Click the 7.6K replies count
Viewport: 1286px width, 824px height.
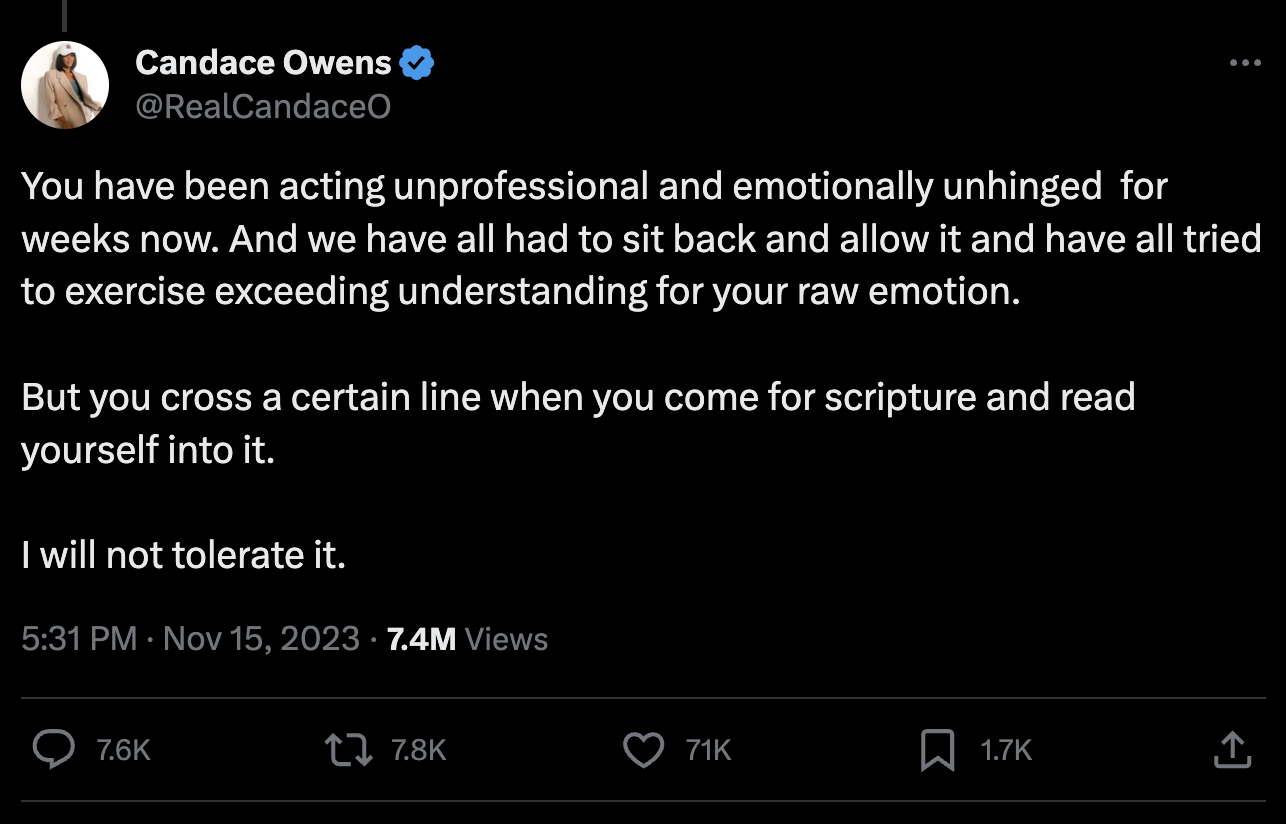[x=123, y=750]
